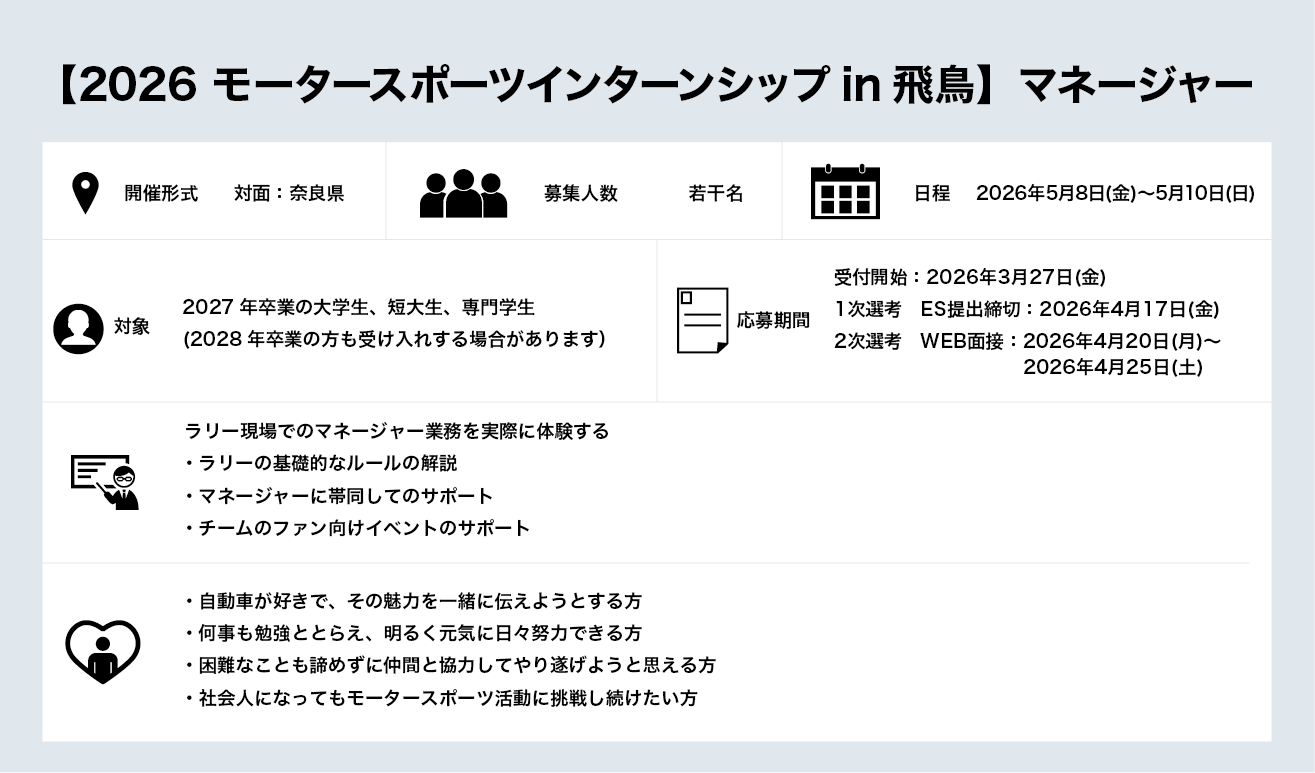Select the 開催形式 label
This screenshot has height=773, width=1315.
[161, 194]
